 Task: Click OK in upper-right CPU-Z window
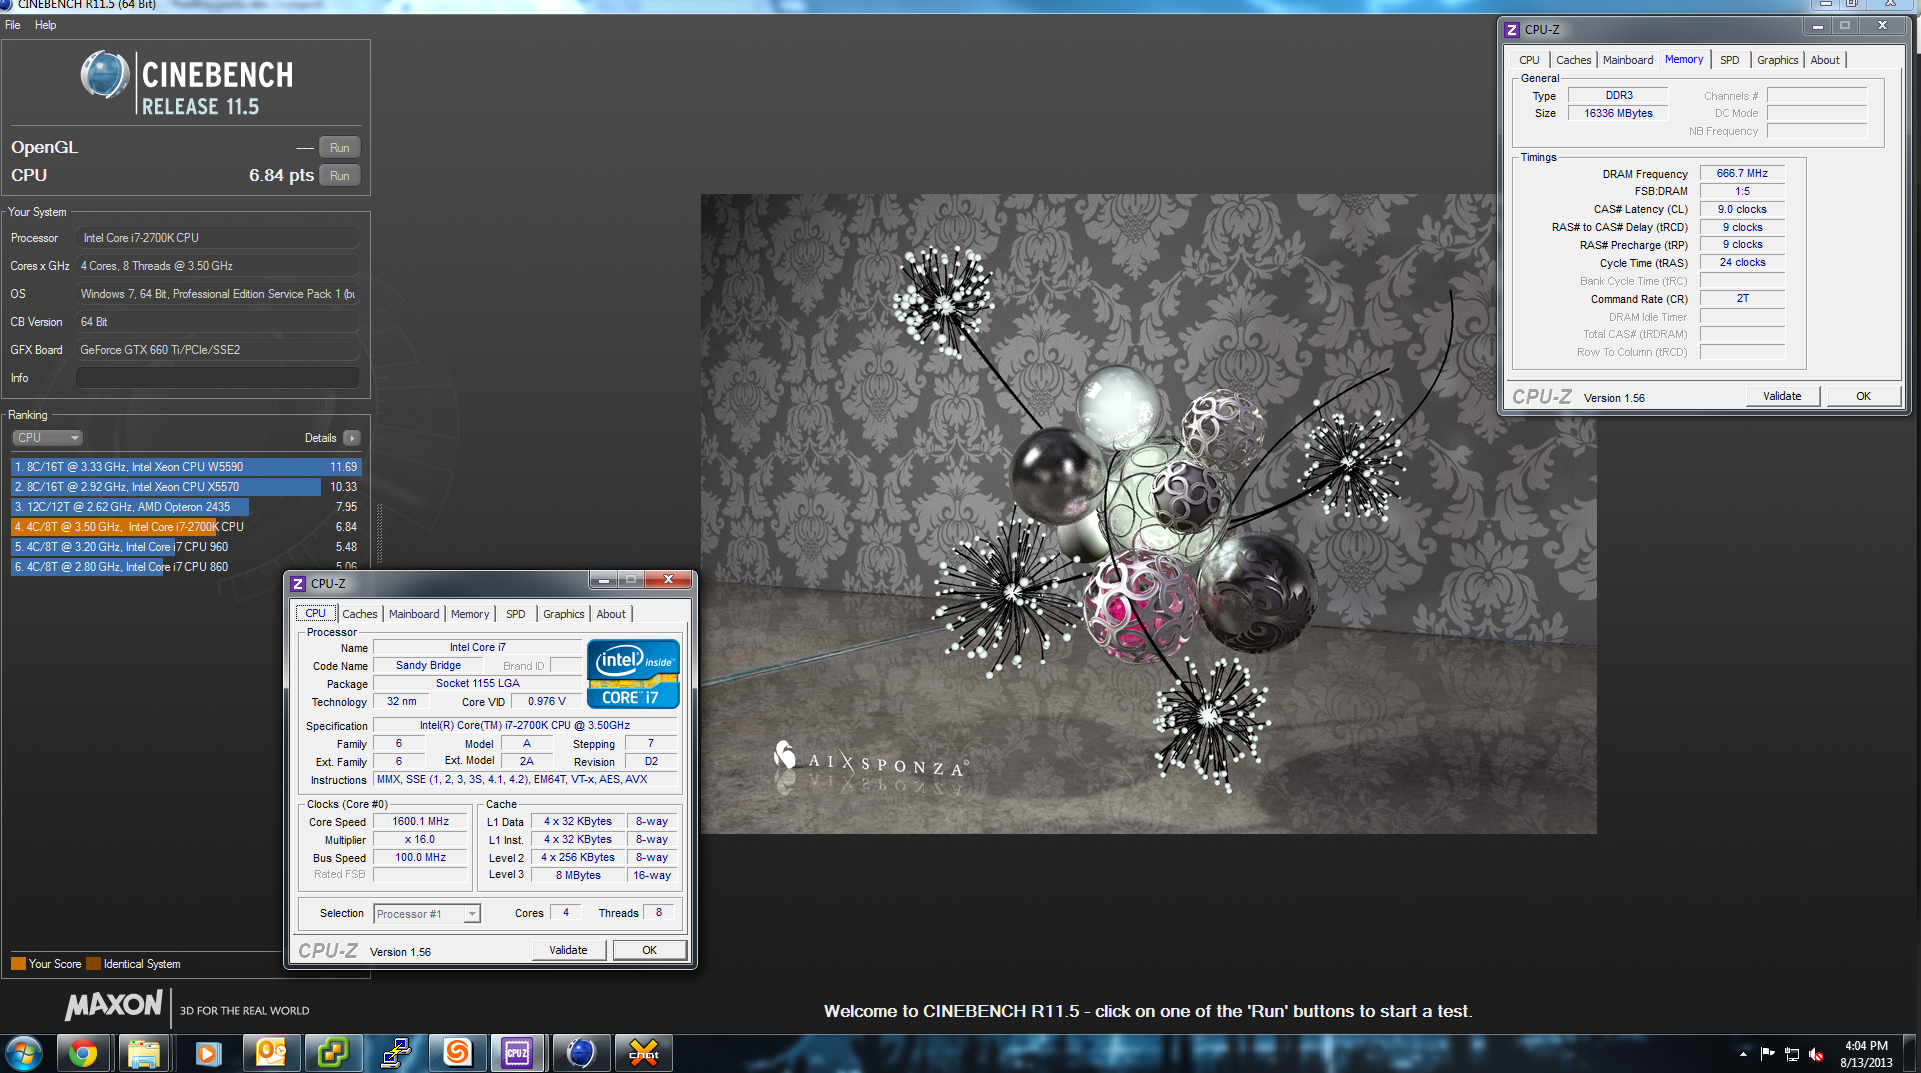pos(1864,396)
